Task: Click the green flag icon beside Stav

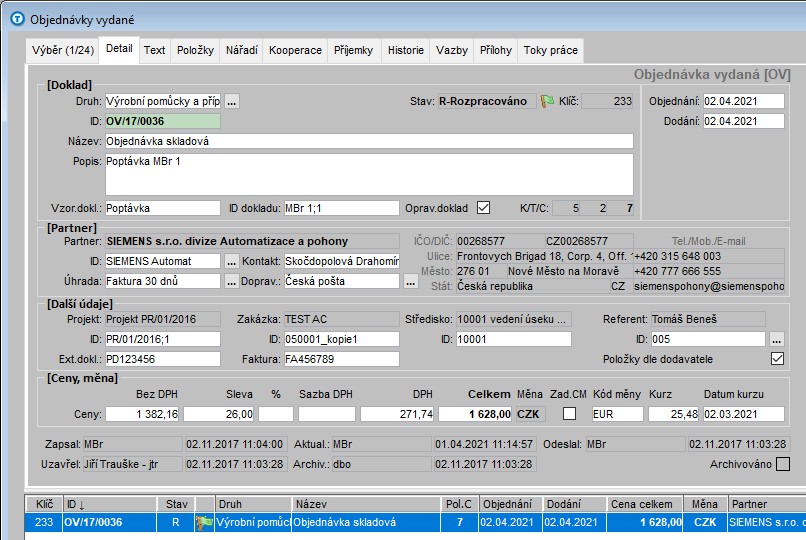Action: (x=547, y=101)
